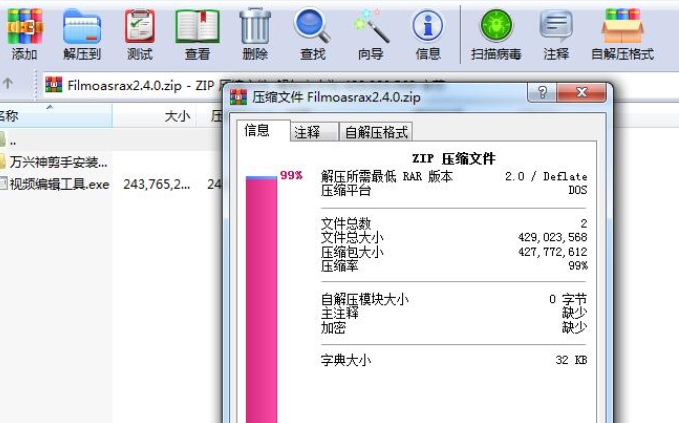Click the 文件总数 label
Viewport: 679px width, 423px height.
(x=346, y=223)
